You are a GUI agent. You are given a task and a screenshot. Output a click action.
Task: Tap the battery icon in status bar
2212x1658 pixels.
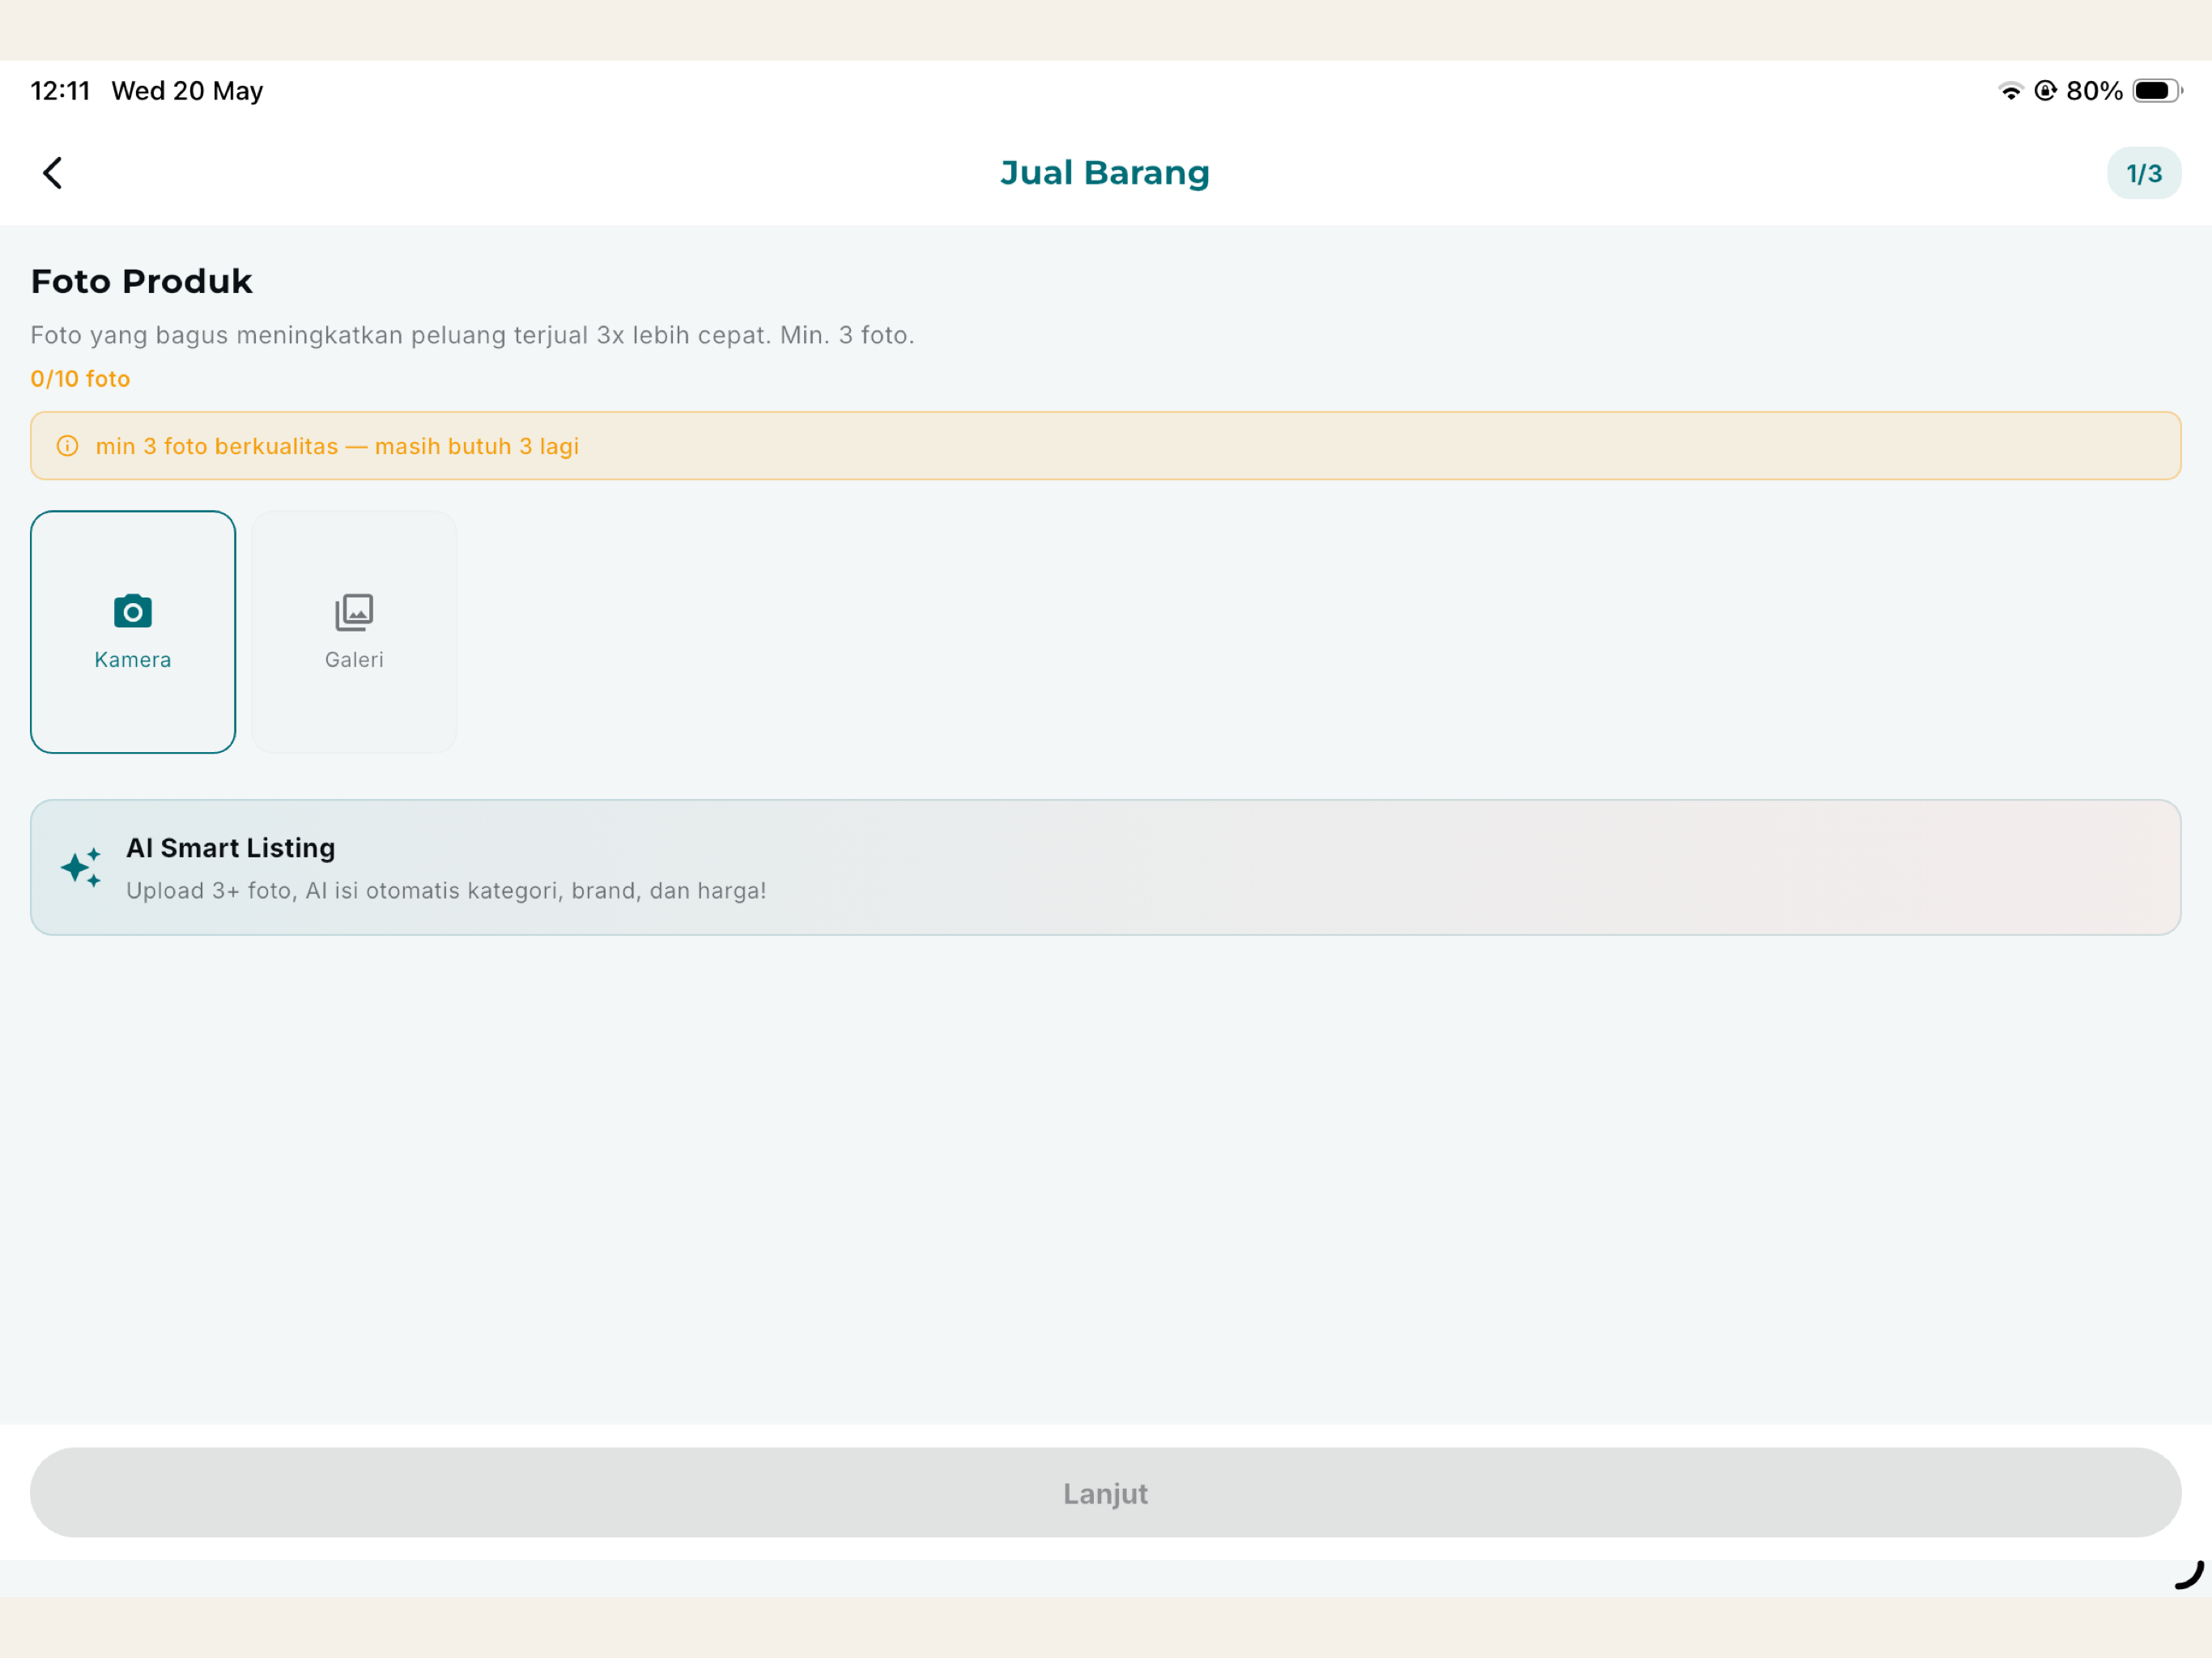click(x=2157, y=91)
